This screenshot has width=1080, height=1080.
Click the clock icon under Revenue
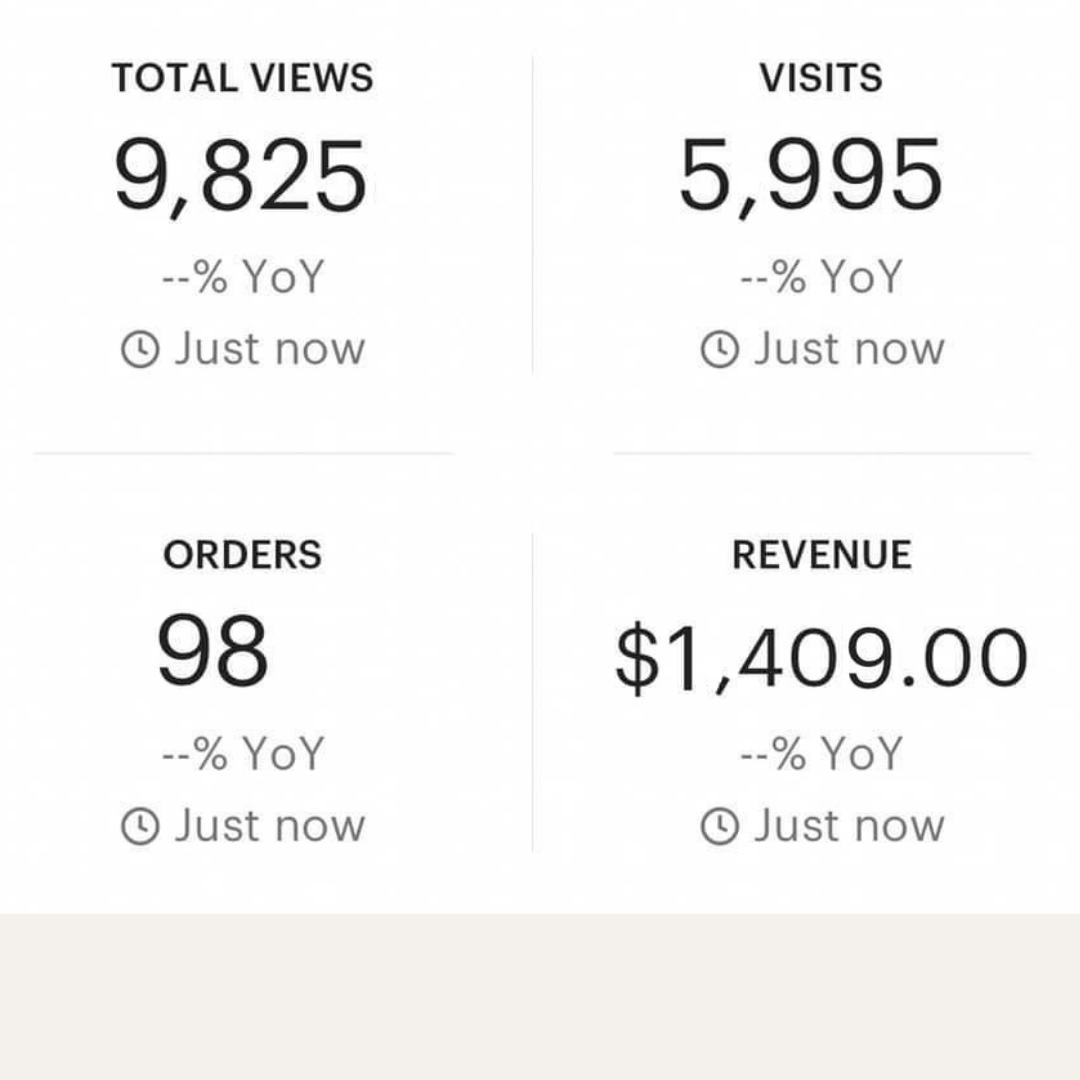click(x=718, y=826)
